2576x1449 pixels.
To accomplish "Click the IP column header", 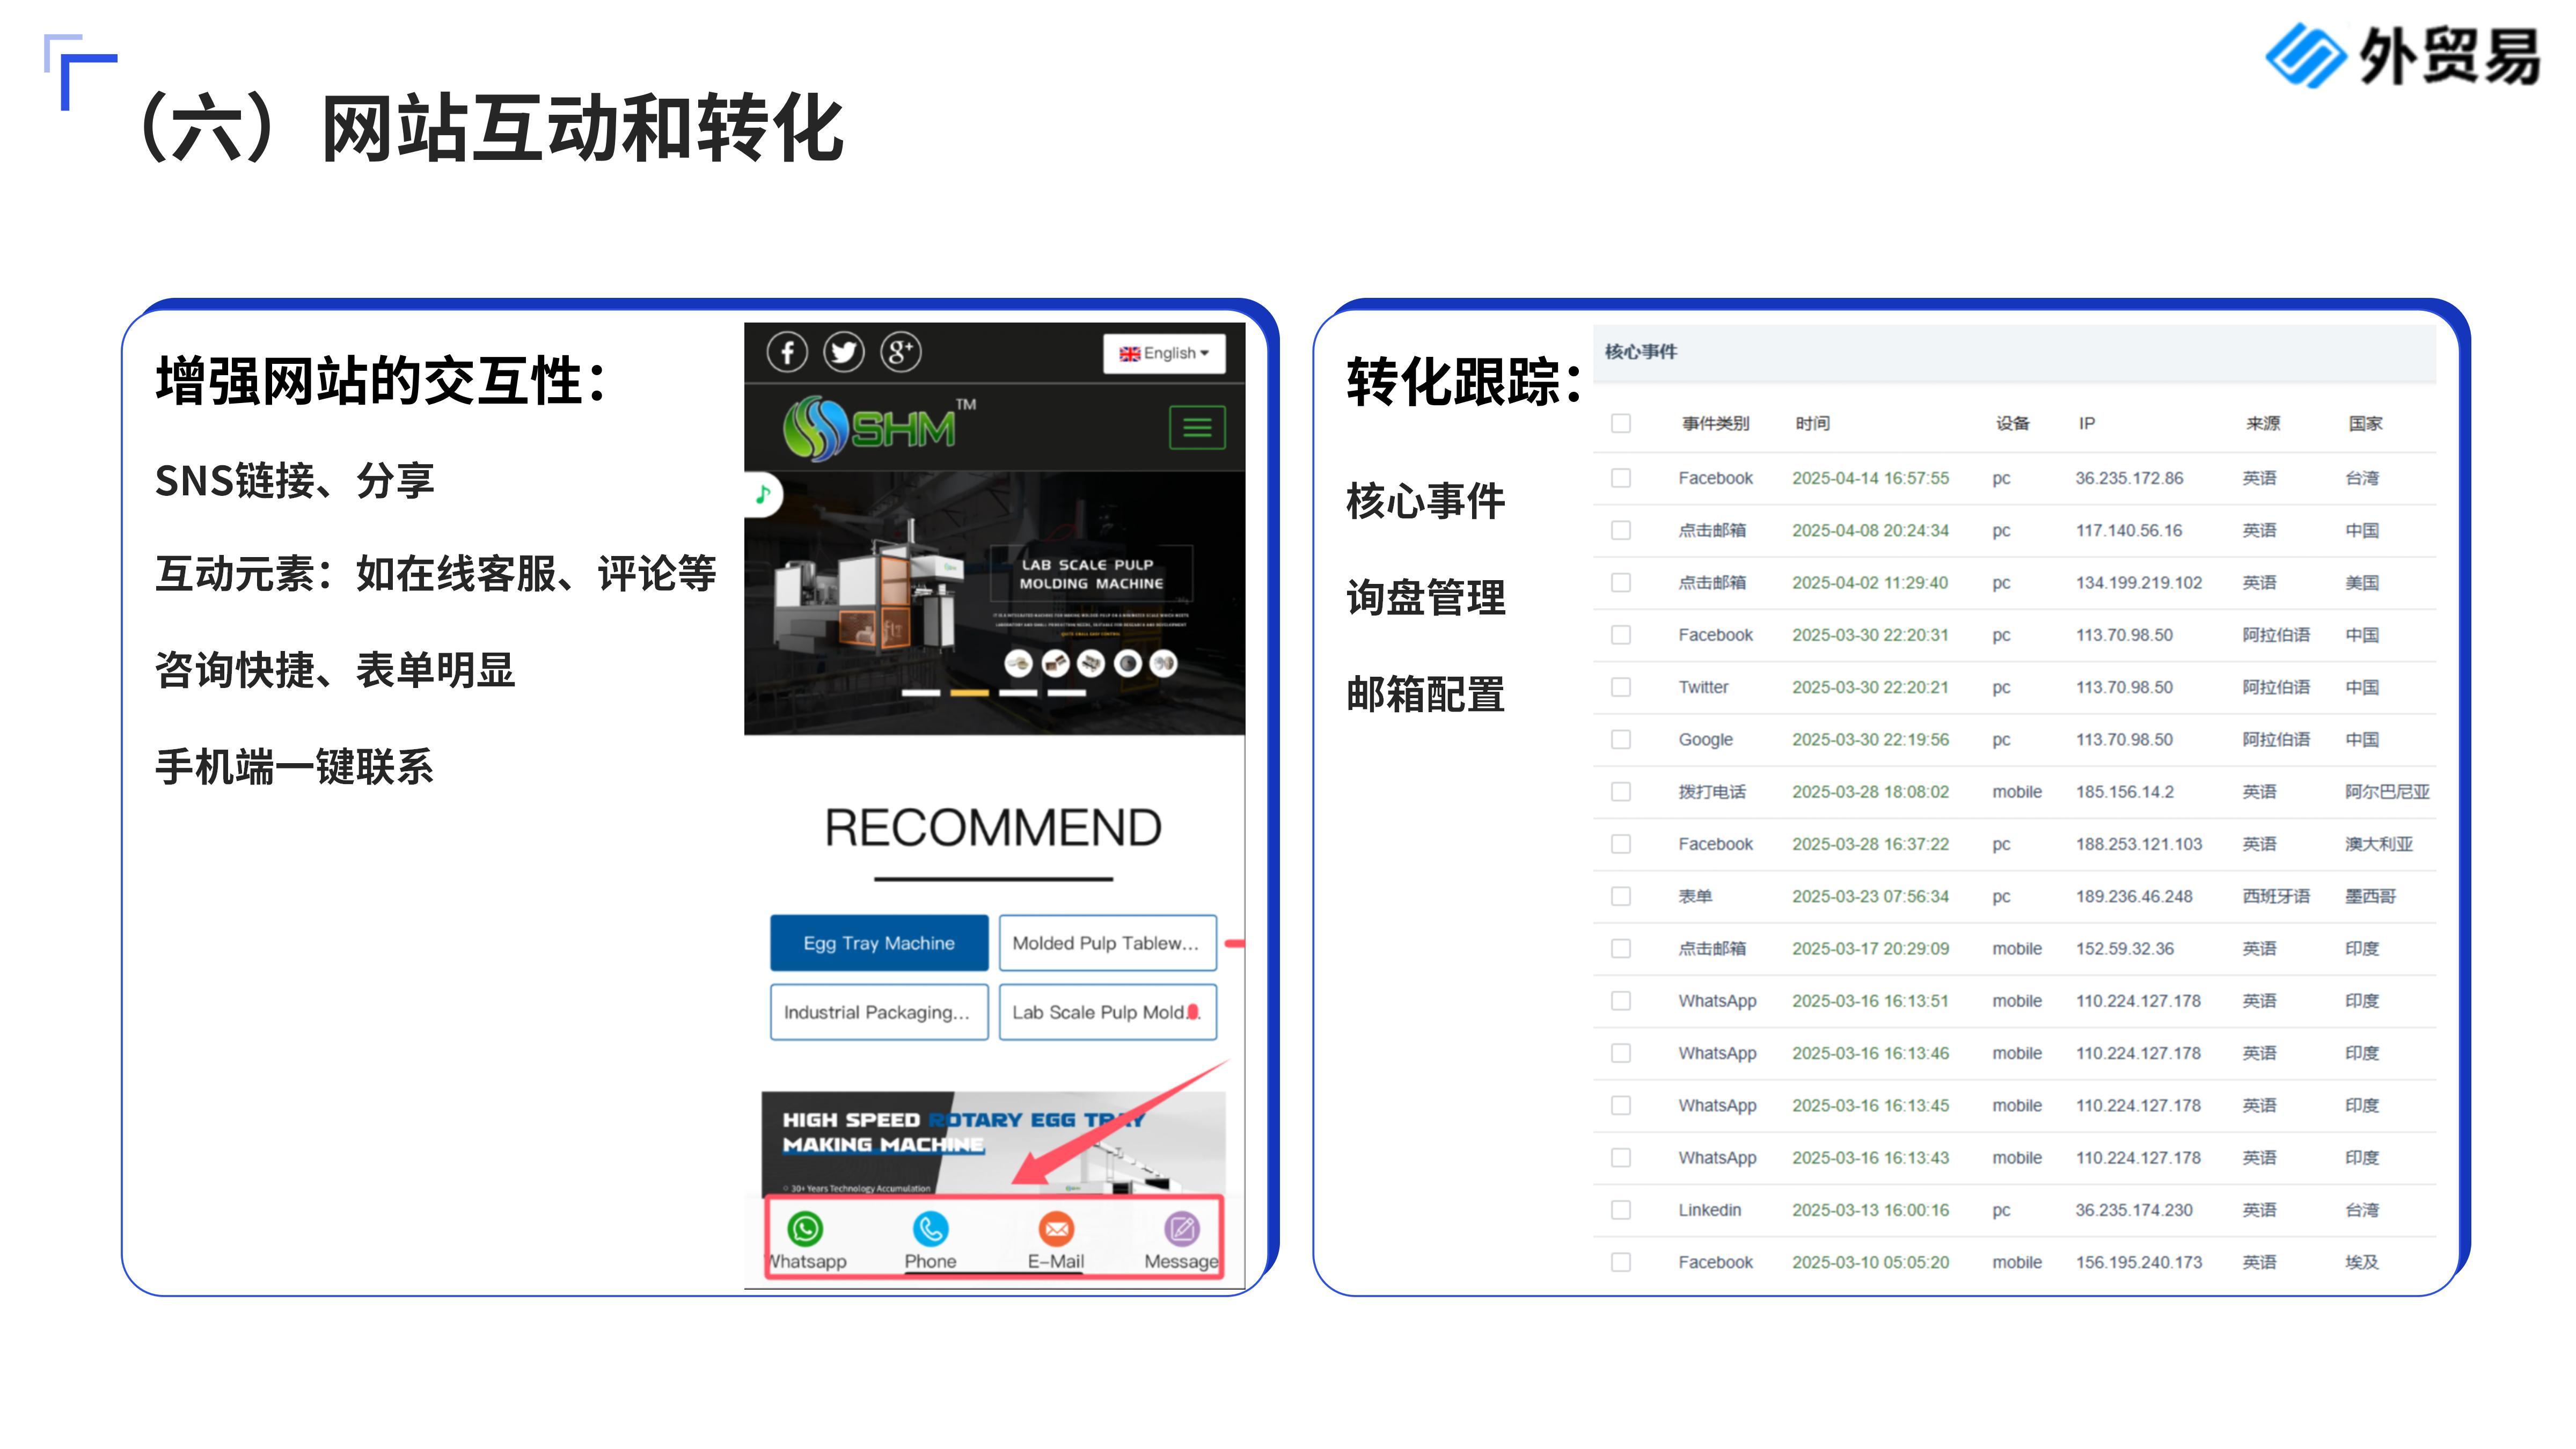I will point(2086,423).
